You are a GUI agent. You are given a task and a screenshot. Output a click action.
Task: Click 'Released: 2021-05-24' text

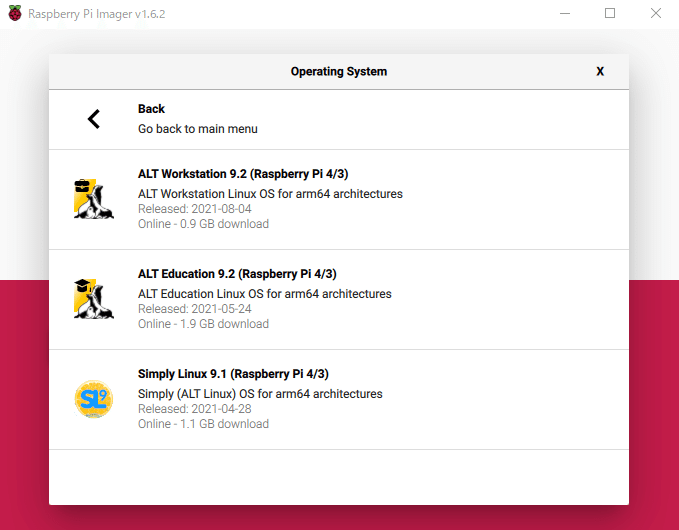click(x=195, y=309)
